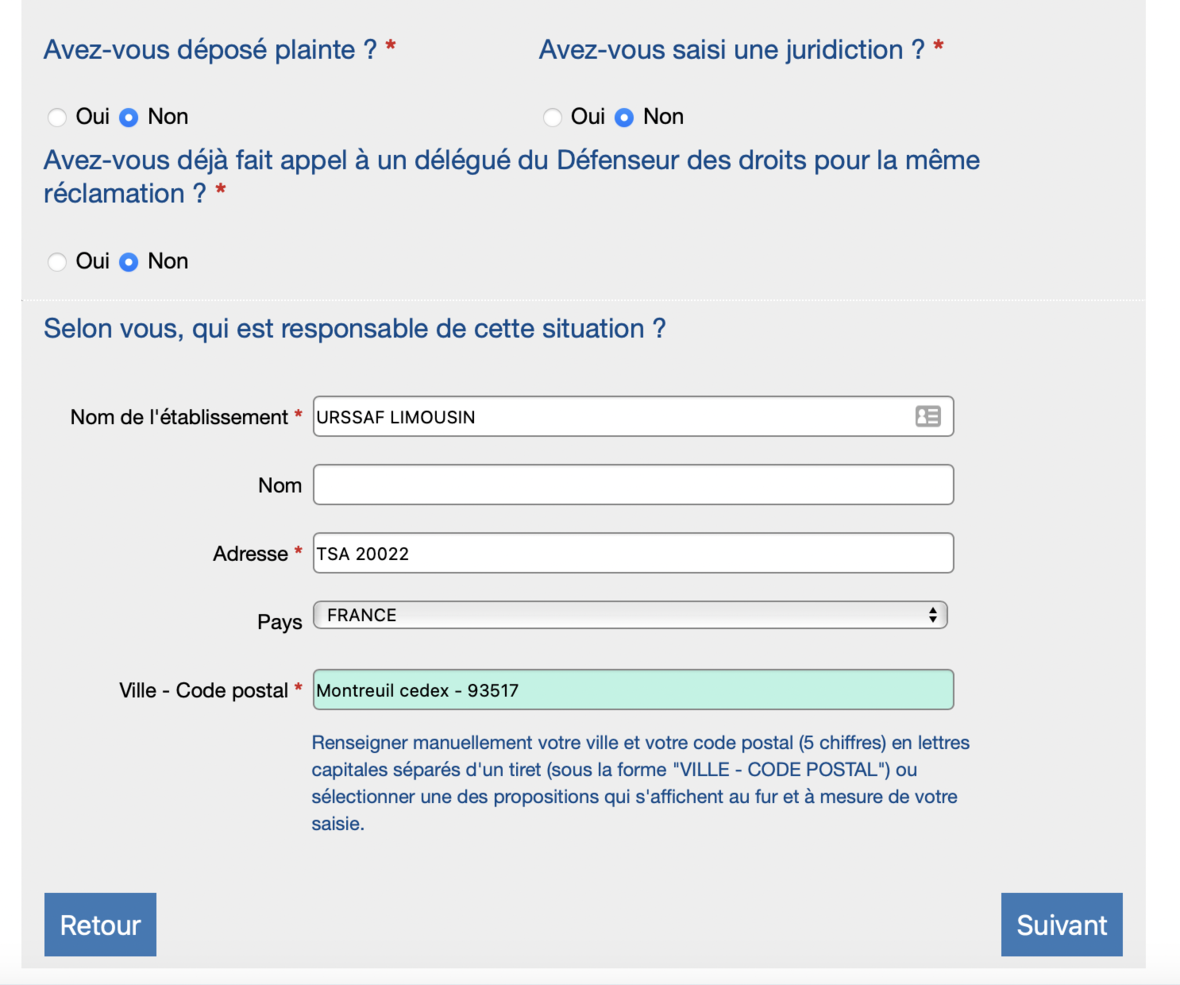Click the Suivant button
Screen dimensions: 1180x985
point(1061,925)
